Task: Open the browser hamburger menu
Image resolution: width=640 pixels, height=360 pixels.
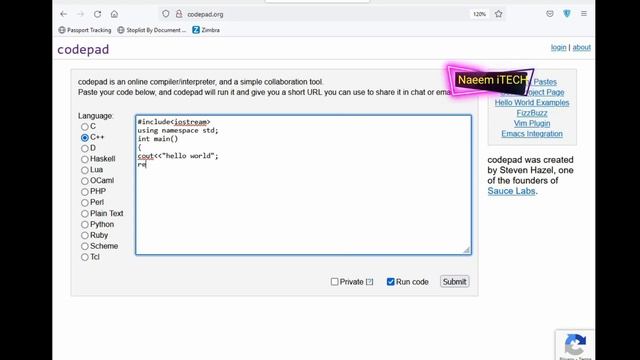Action: tap(584, 14)
